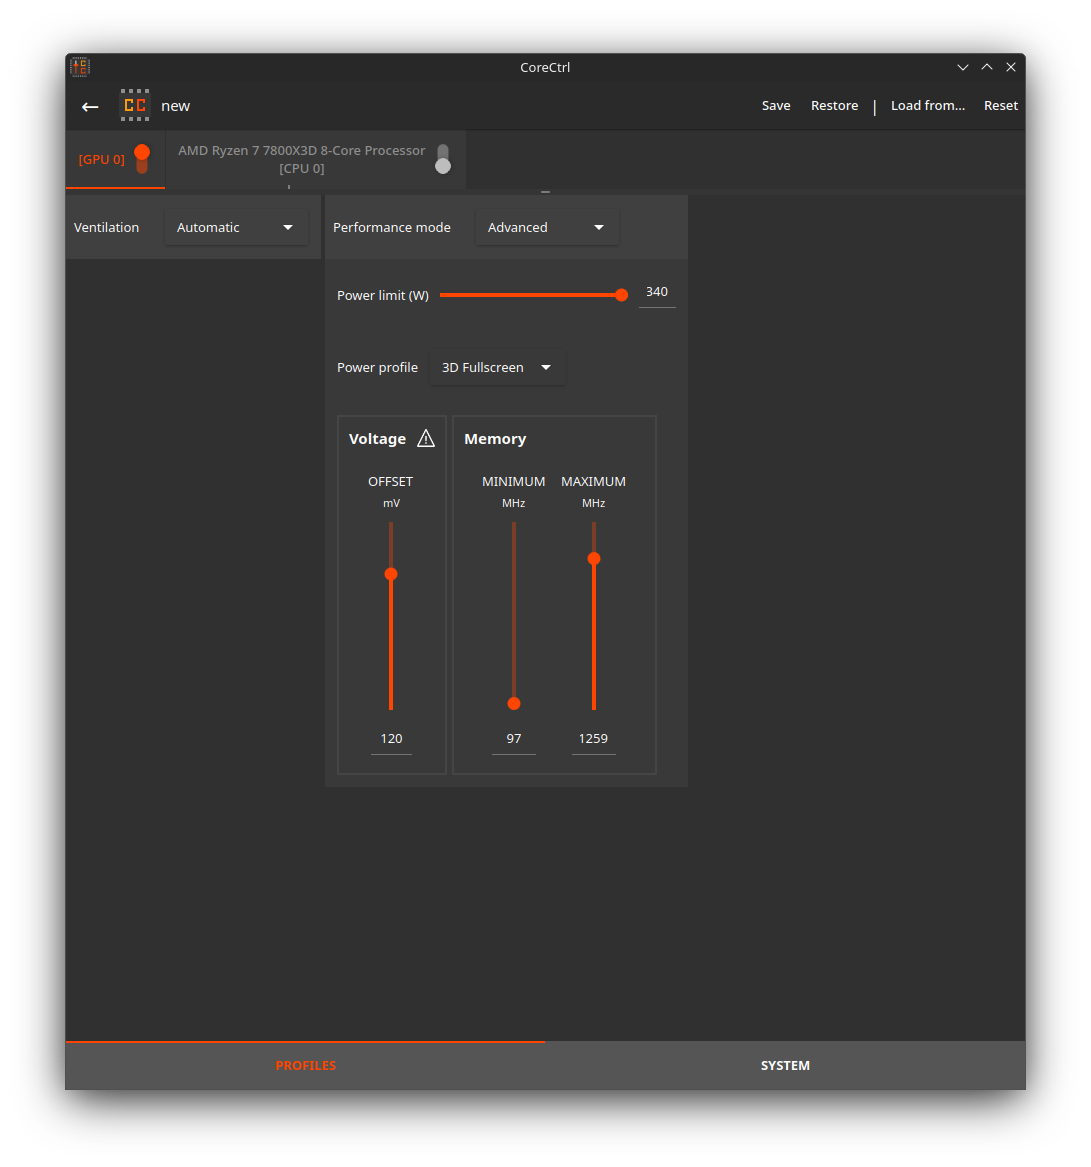Click the CC profile icon beside new
The width and height of the screenshot is (1091, 1167).
coord(135,106)
